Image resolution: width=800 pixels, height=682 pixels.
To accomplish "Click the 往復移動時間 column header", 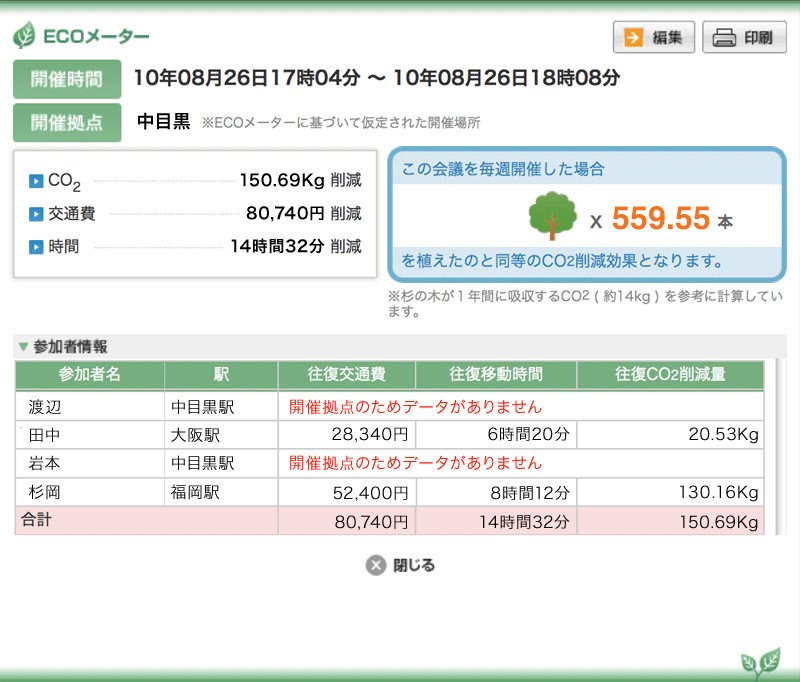I will click(496, 375).
